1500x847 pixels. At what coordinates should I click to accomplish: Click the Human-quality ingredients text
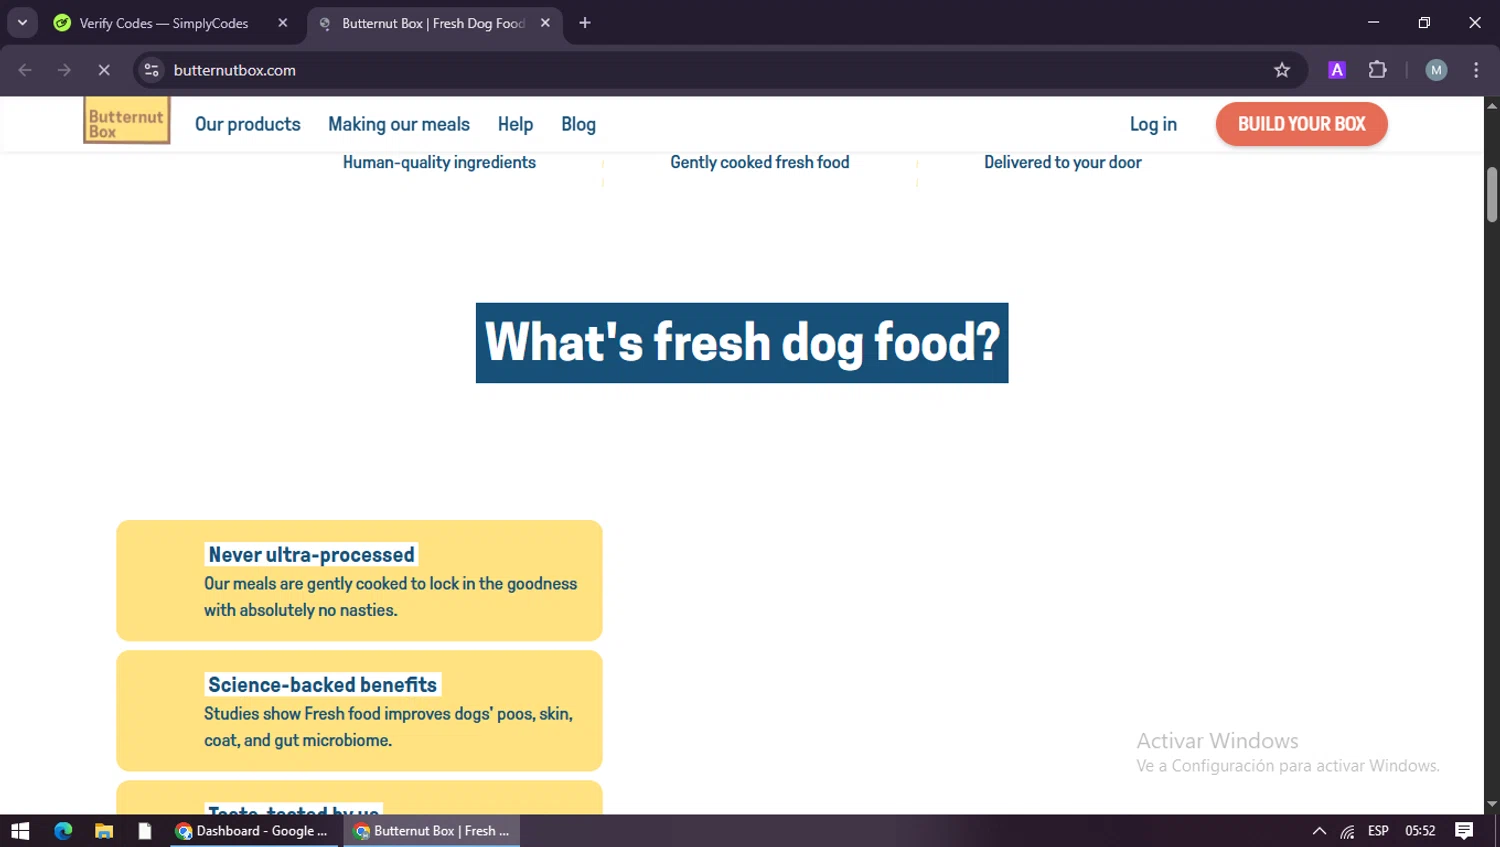pos(439,162)
